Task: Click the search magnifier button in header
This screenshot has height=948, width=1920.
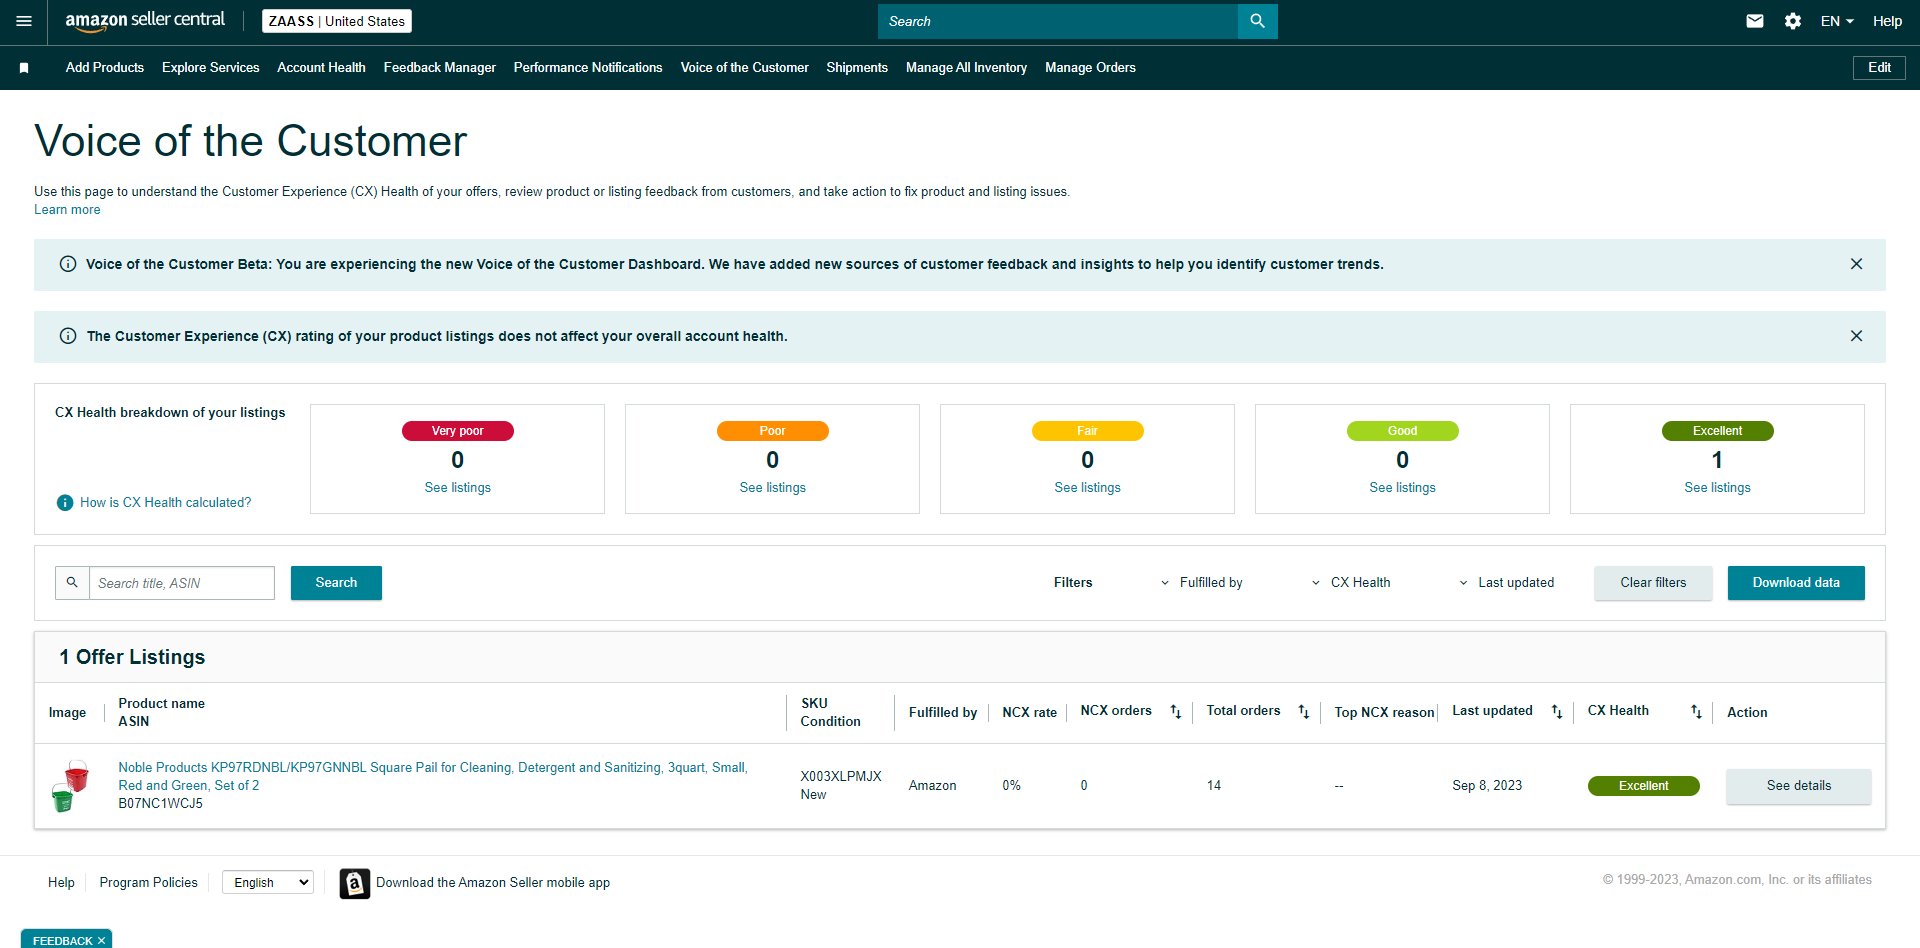Action: tap(1257, 21)
